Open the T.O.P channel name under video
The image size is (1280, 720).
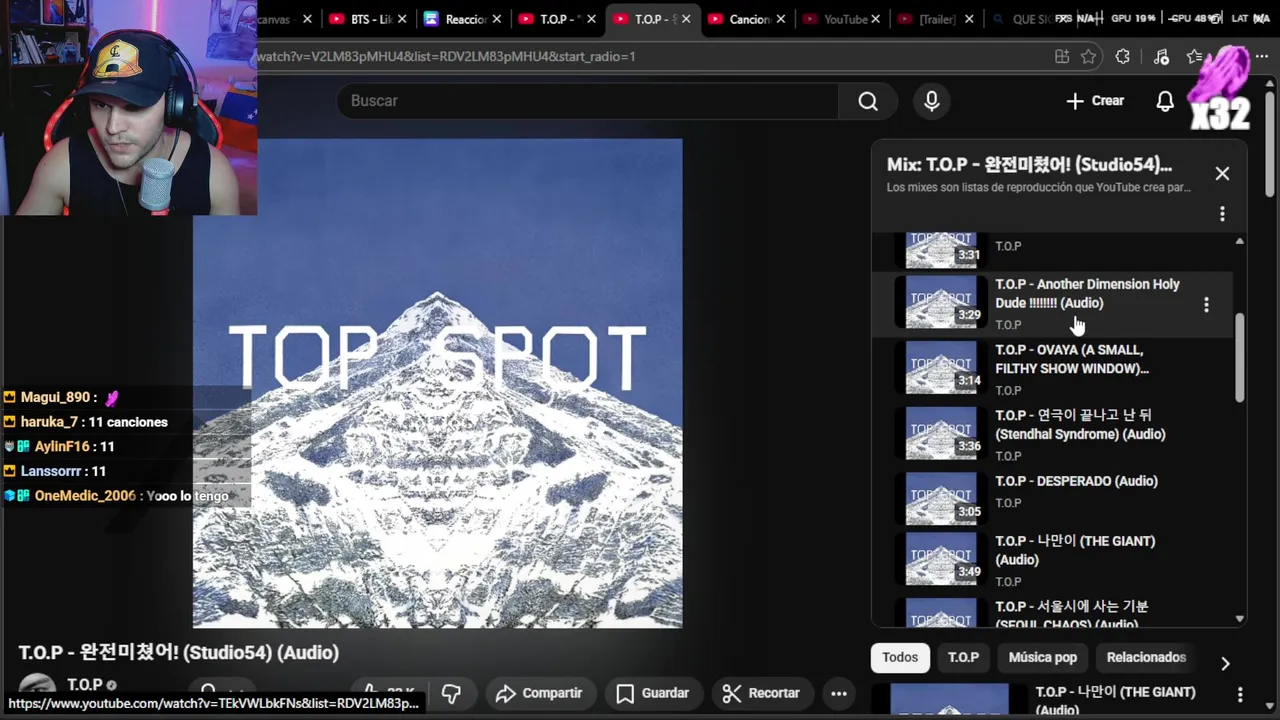[x=85, y=685]
